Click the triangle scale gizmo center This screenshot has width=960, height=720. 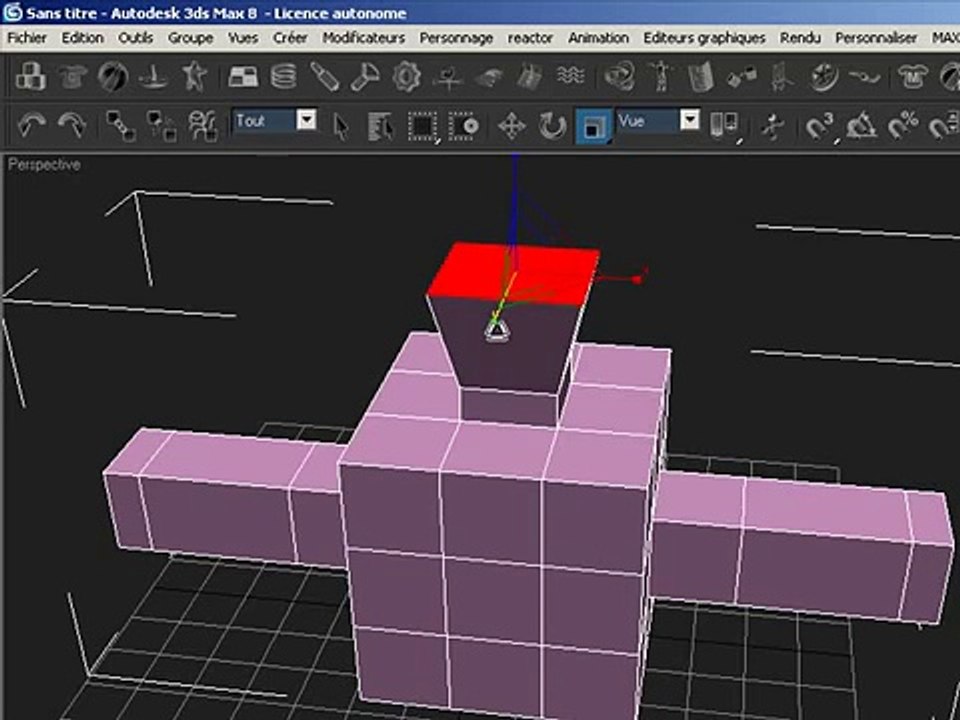coord(497,331)
